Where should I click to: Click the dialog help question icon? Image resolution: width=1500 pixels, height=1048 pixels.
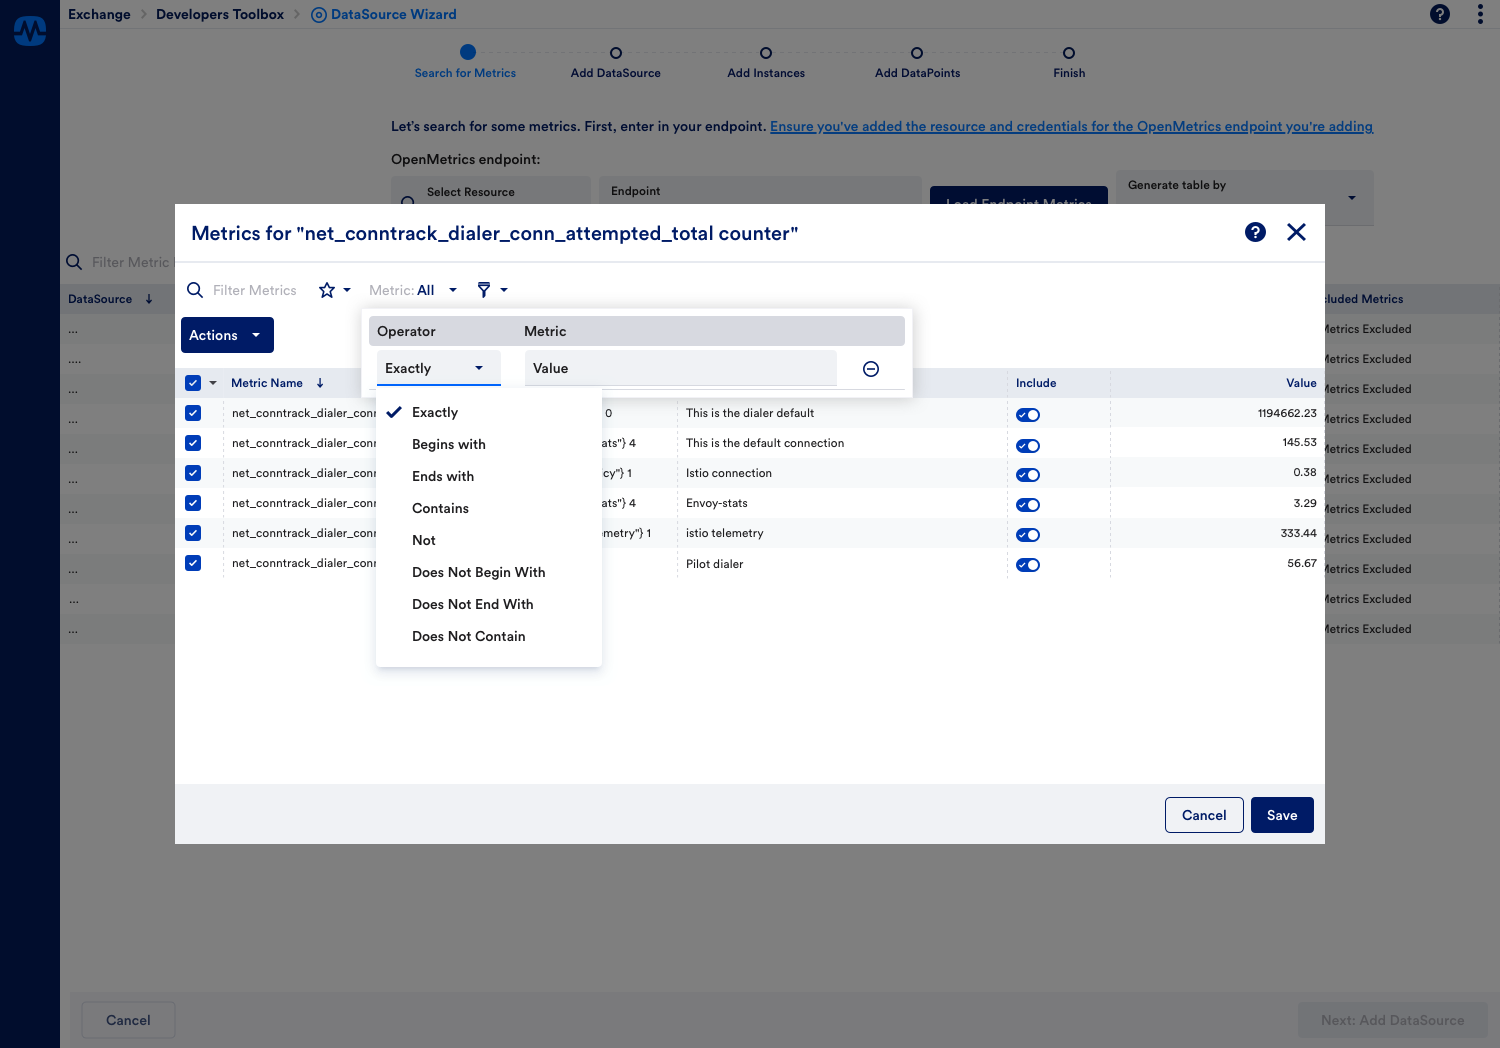1255,232
